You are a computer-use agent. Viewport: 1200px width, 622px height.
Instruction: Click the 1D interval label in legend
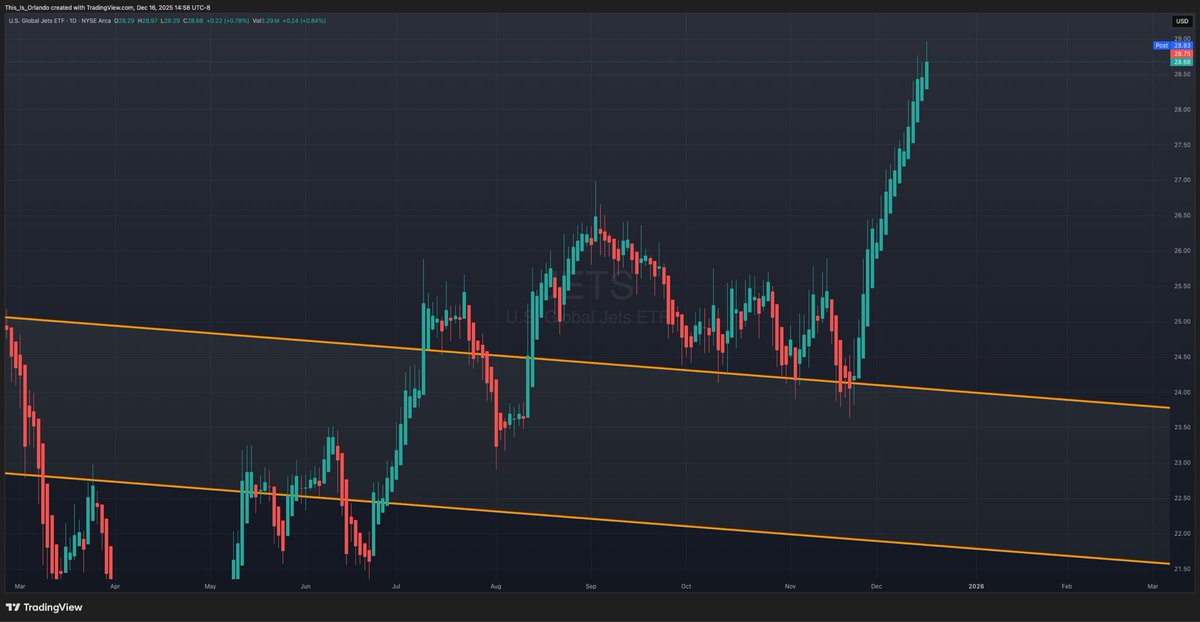coord(74,21)
